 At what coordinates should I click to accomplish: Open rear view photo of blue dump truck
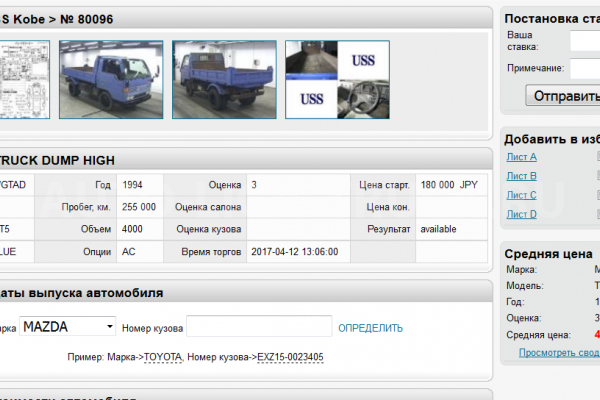[x=224, y=80]
